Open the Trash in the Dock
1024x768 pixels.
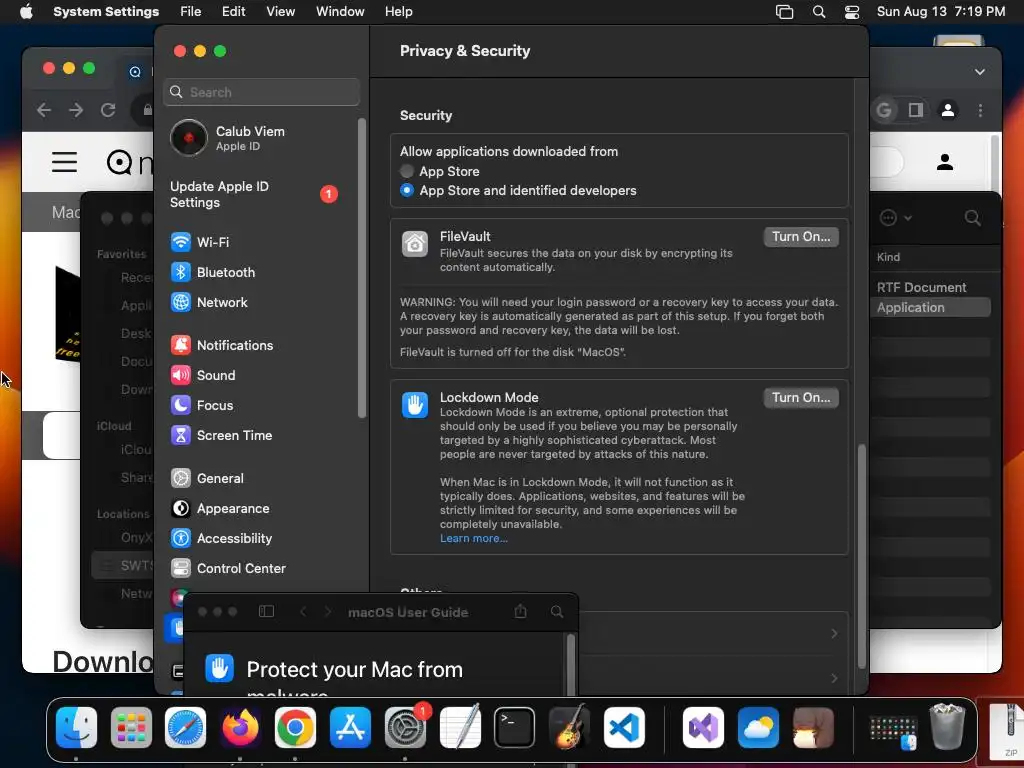(x=947, y=726)
